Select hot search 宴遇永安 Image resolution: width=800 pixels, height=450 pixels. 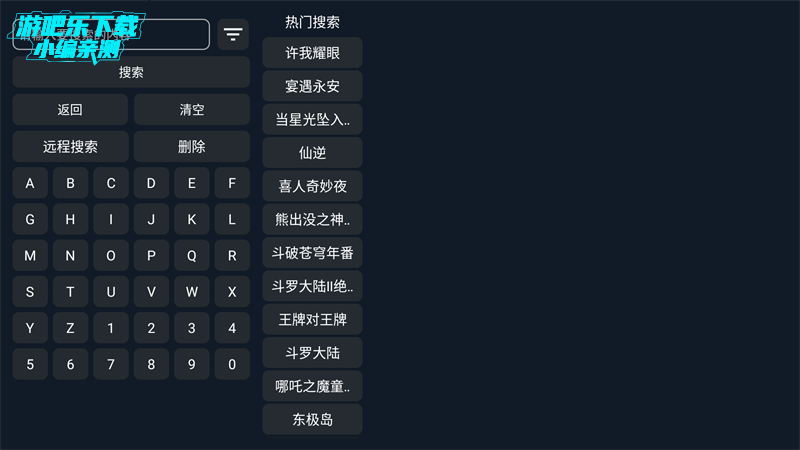click(x=312, y=86)
